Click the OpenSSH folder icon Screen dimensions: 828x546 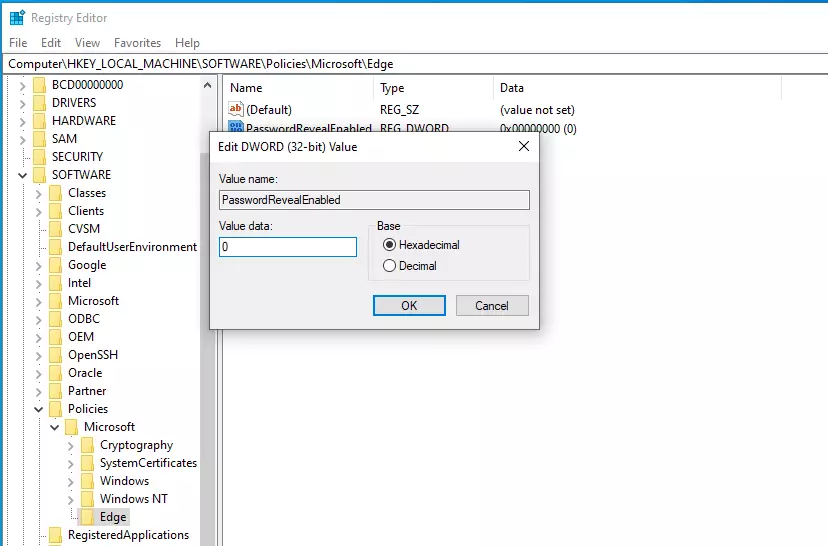coord(55,354)
